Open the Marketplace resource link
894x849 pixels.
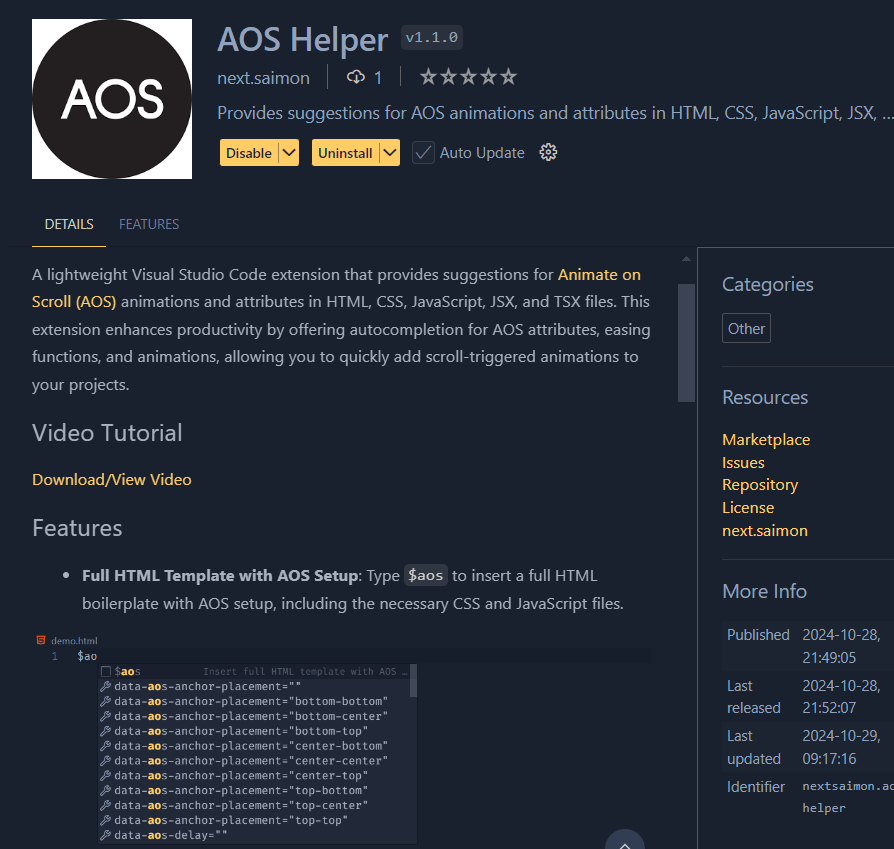(x=766, y=440)
